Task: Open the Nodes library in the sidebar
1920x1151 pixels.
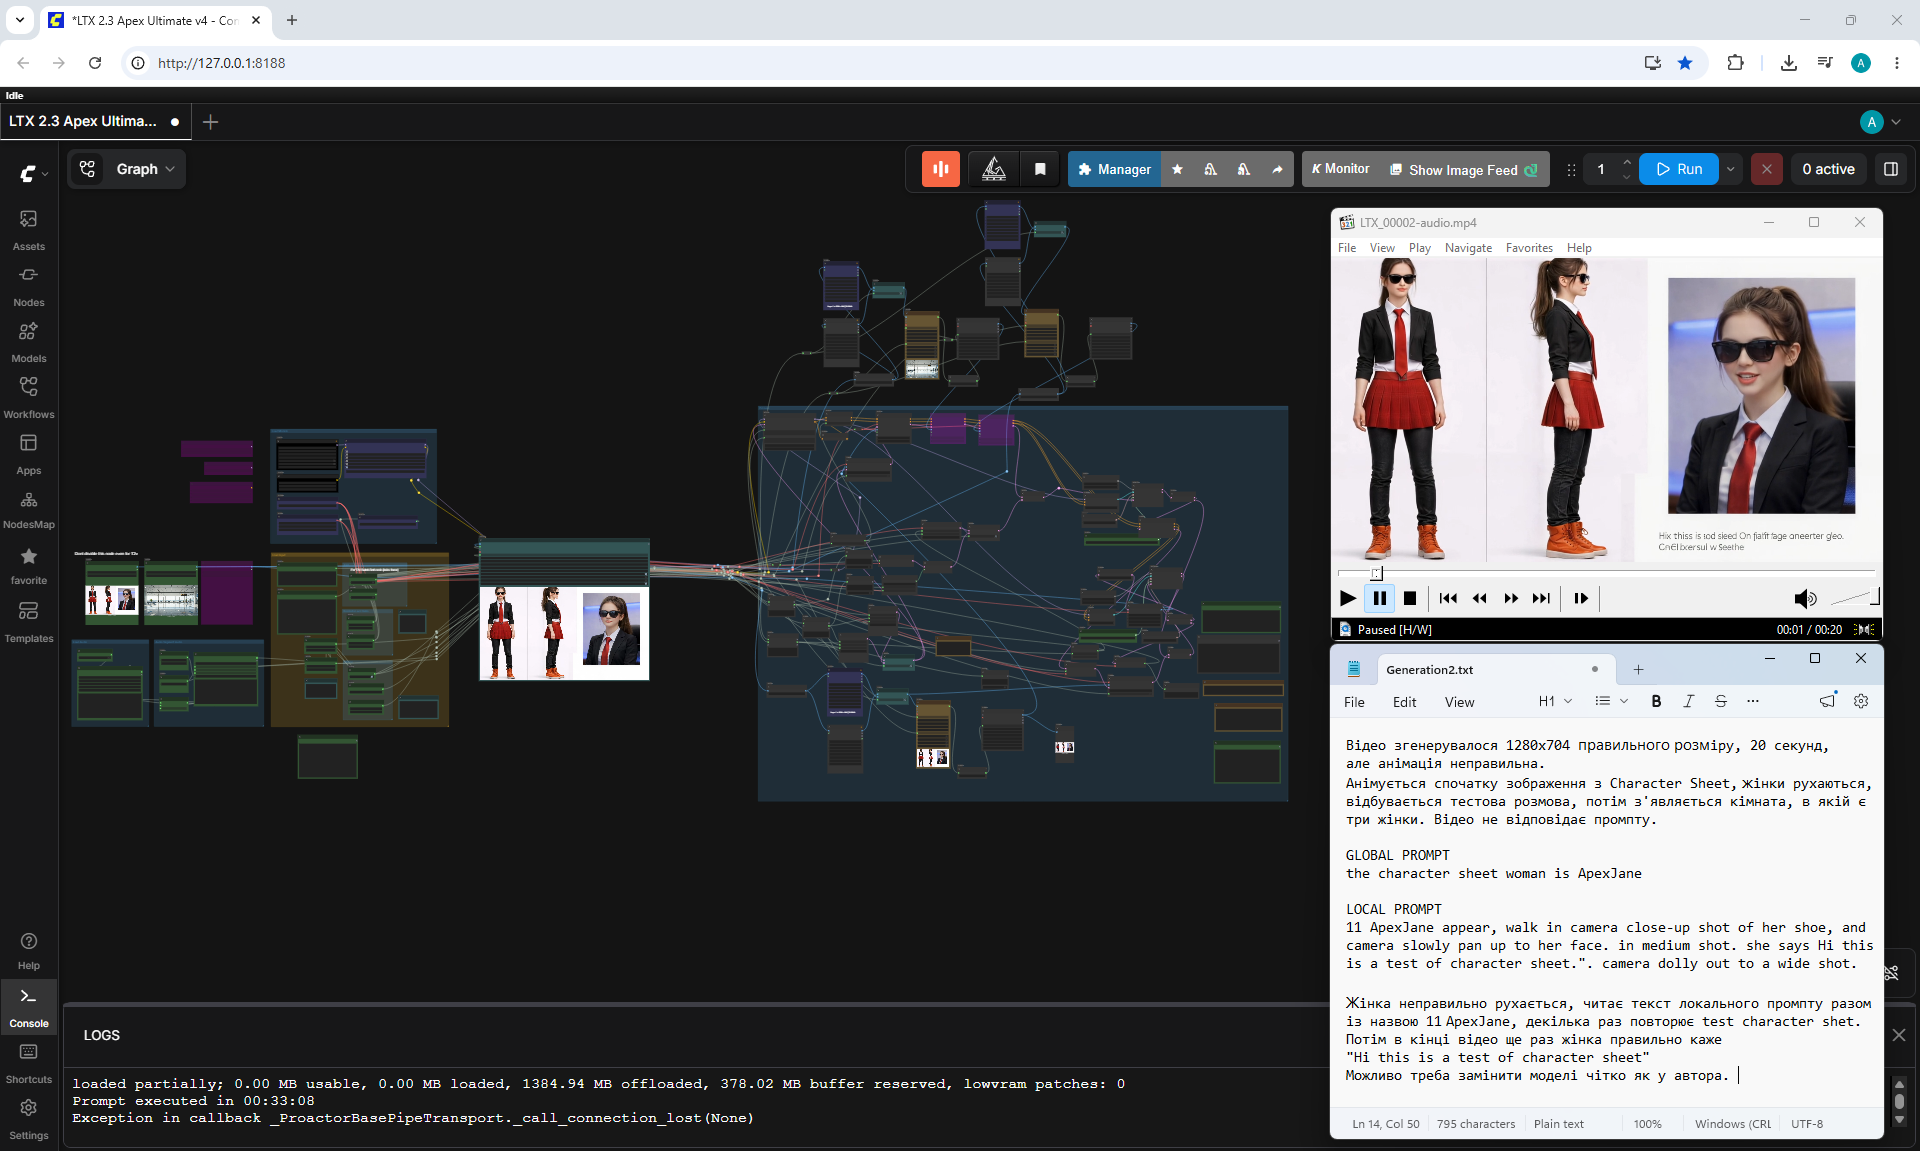Action: click(x=29, y=285)
